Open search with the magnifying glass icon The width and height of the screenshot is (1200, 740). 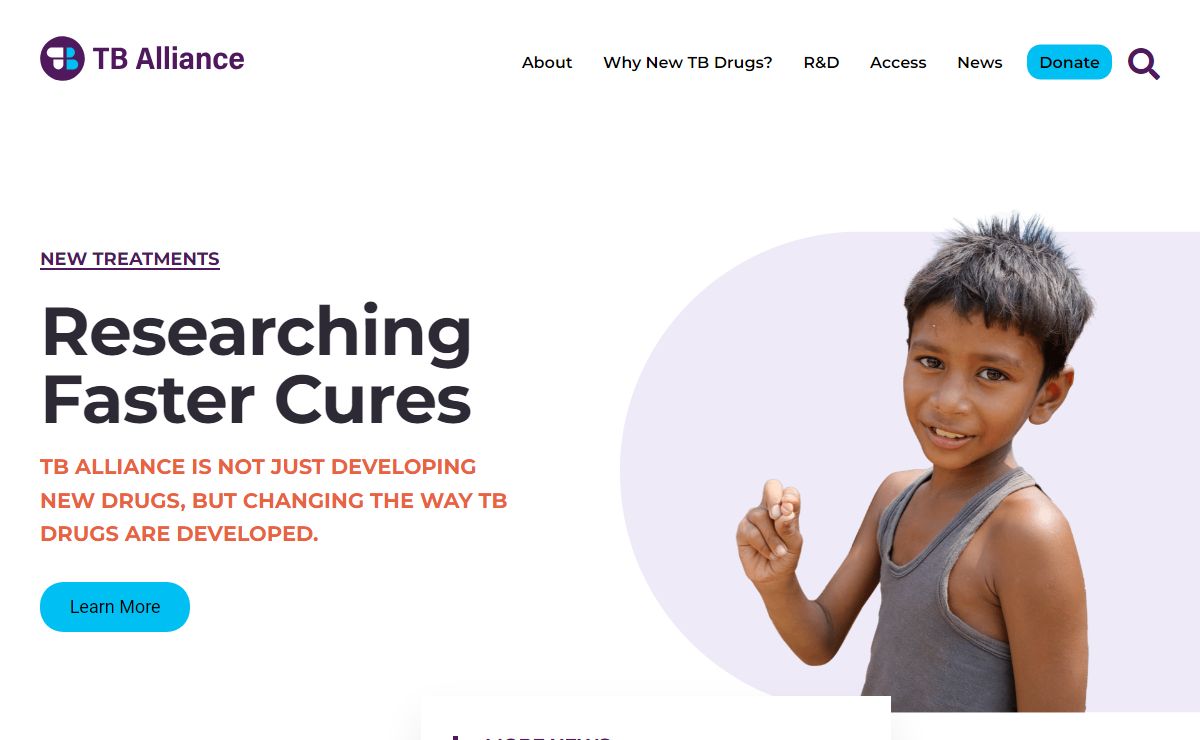click(x=1144, y=63)
